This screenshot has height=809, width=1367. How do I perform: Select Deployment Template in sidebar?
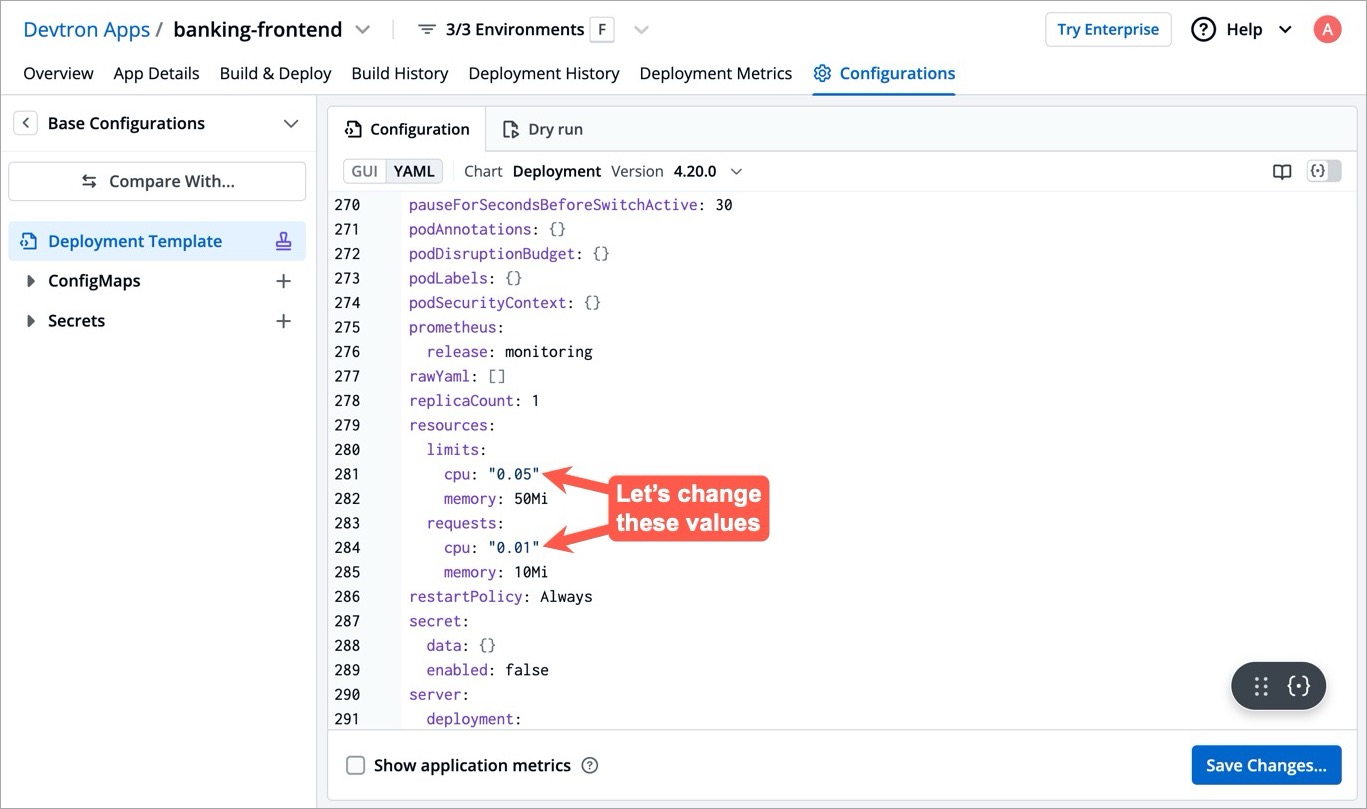tap(135, 241)
